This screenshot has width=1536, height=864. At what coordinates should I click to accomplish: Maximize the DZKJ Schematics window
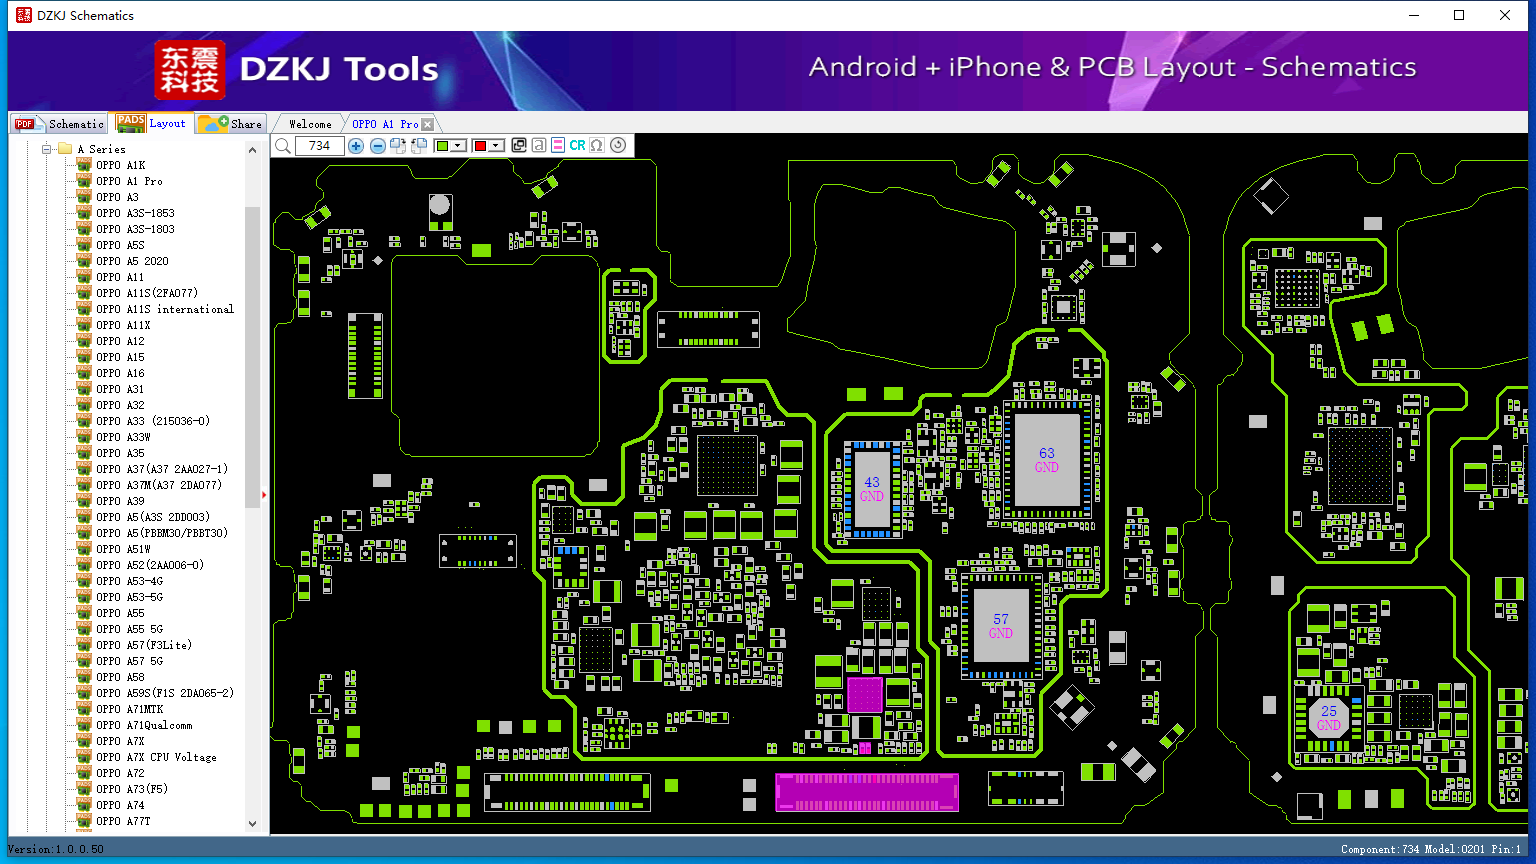click(x=1459, y=15)
